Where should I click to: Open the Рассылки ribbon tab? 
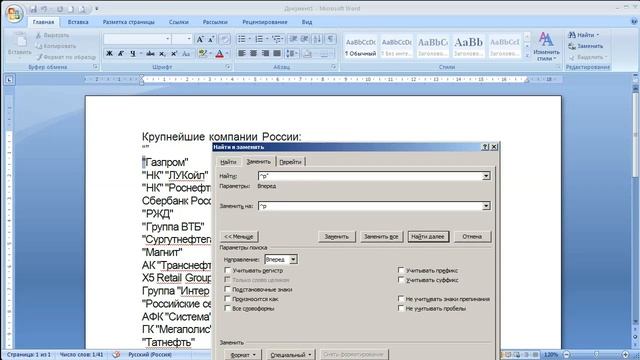(x=215, y=22)
